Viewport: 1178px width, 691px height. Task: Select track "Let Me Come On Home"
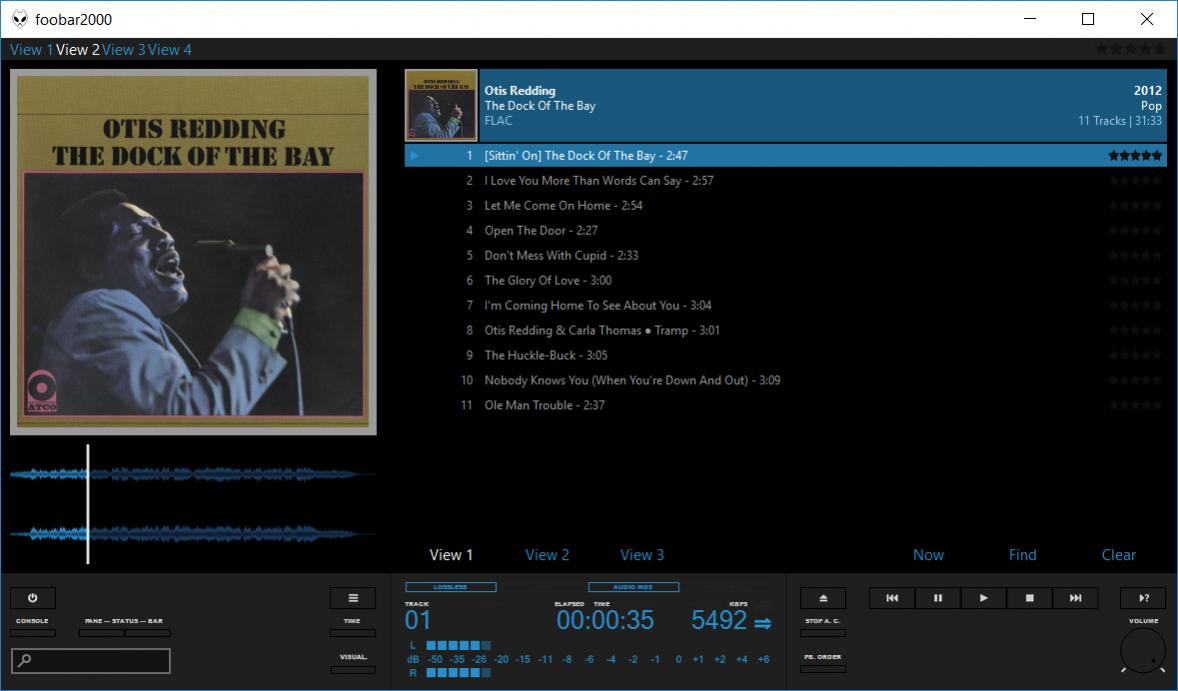pyautogui.click(x=785, y=205)
